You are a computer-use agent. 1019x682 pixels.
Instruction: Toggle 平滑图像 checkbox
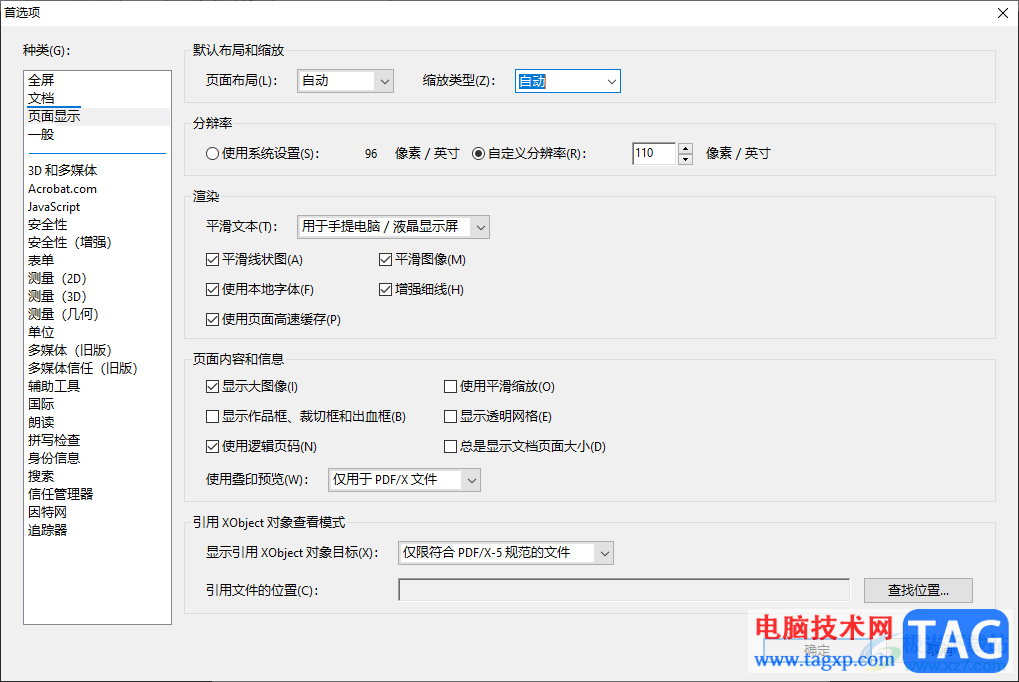pos(385,260)
